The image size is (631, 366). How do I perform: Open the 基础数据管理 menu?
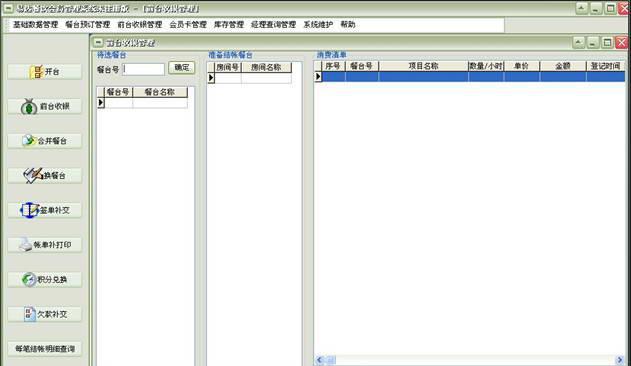click(x=35, y=25)
